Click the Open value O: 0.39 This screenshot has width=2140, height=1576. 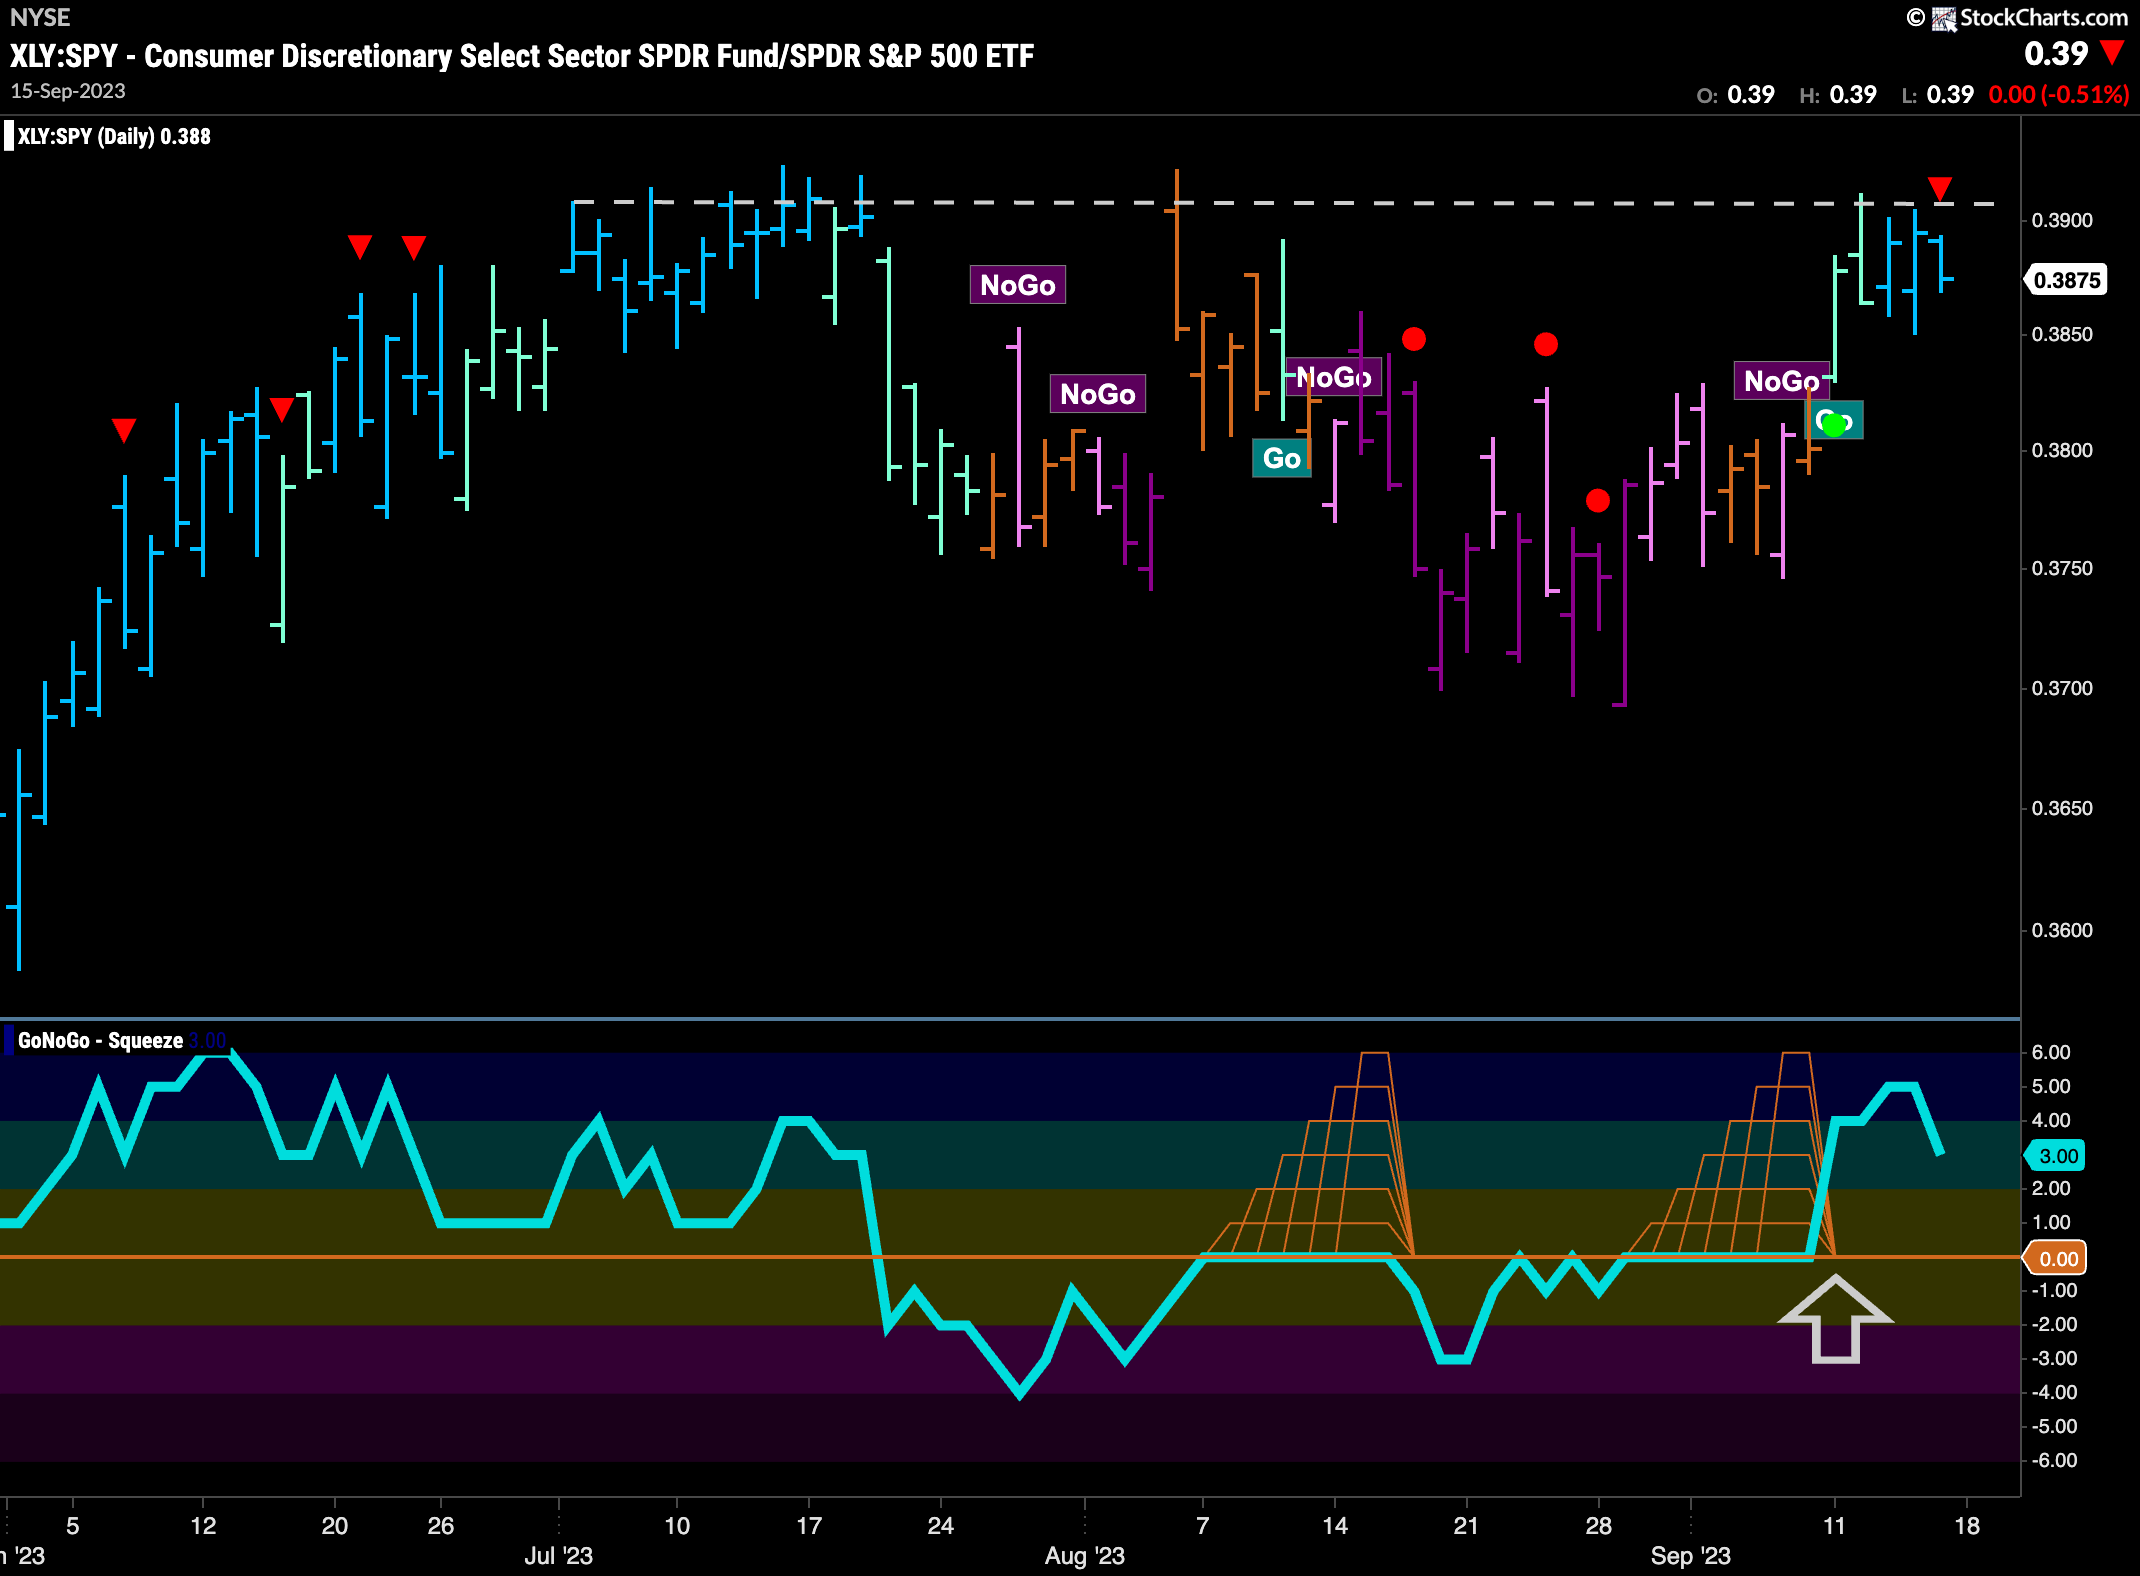click(1736, 95)
